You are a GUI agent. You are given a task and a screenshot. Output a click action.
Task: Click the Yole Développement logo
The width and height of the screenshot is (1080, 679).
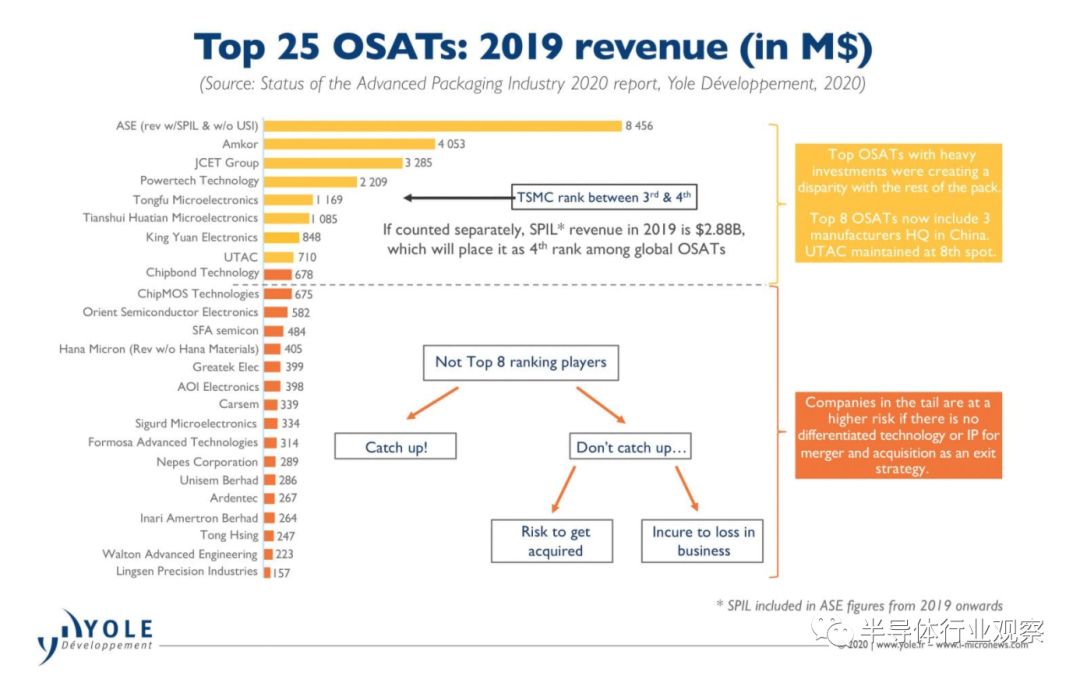[95, 637]
